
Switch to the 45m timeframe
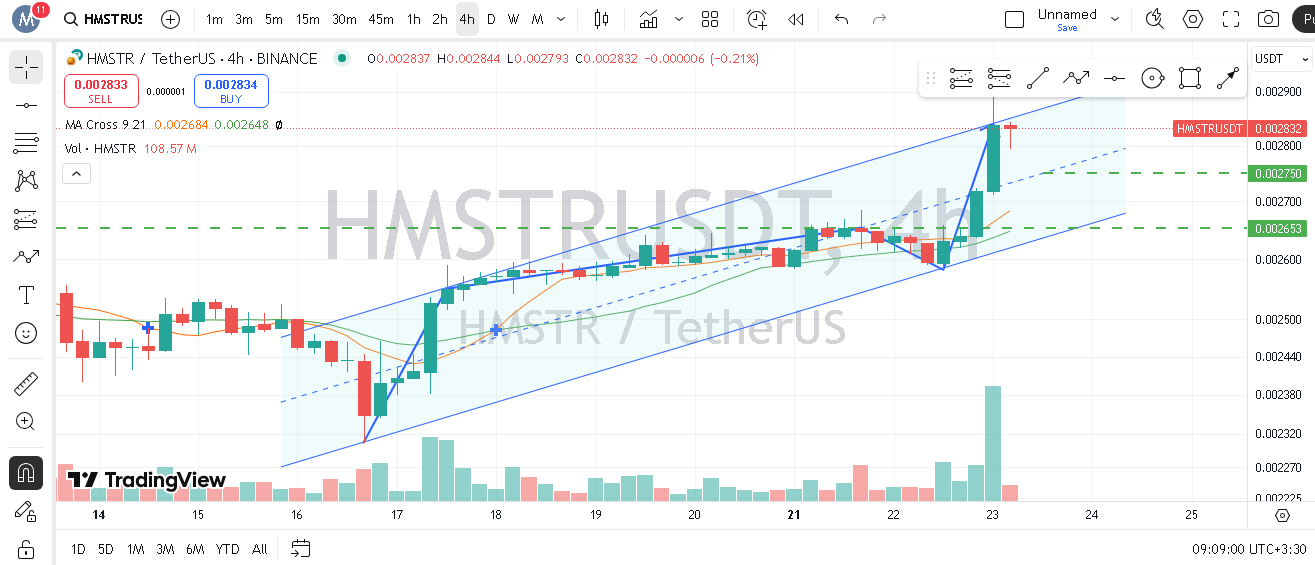click(381, 19)
